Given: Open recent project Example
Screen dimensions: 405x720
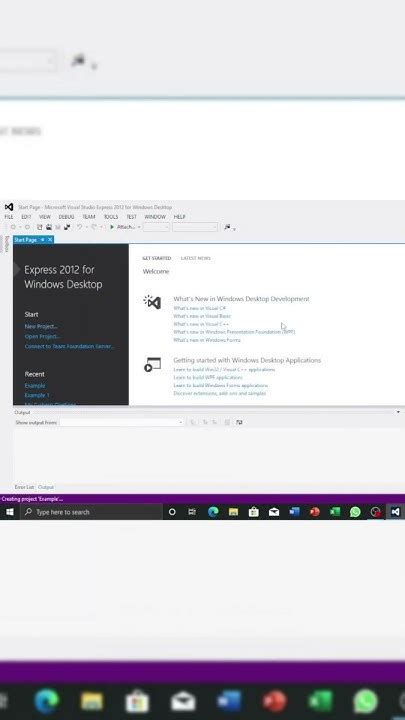Looking at the screenshot, I should pyautogui.click(x=35, y=386).
